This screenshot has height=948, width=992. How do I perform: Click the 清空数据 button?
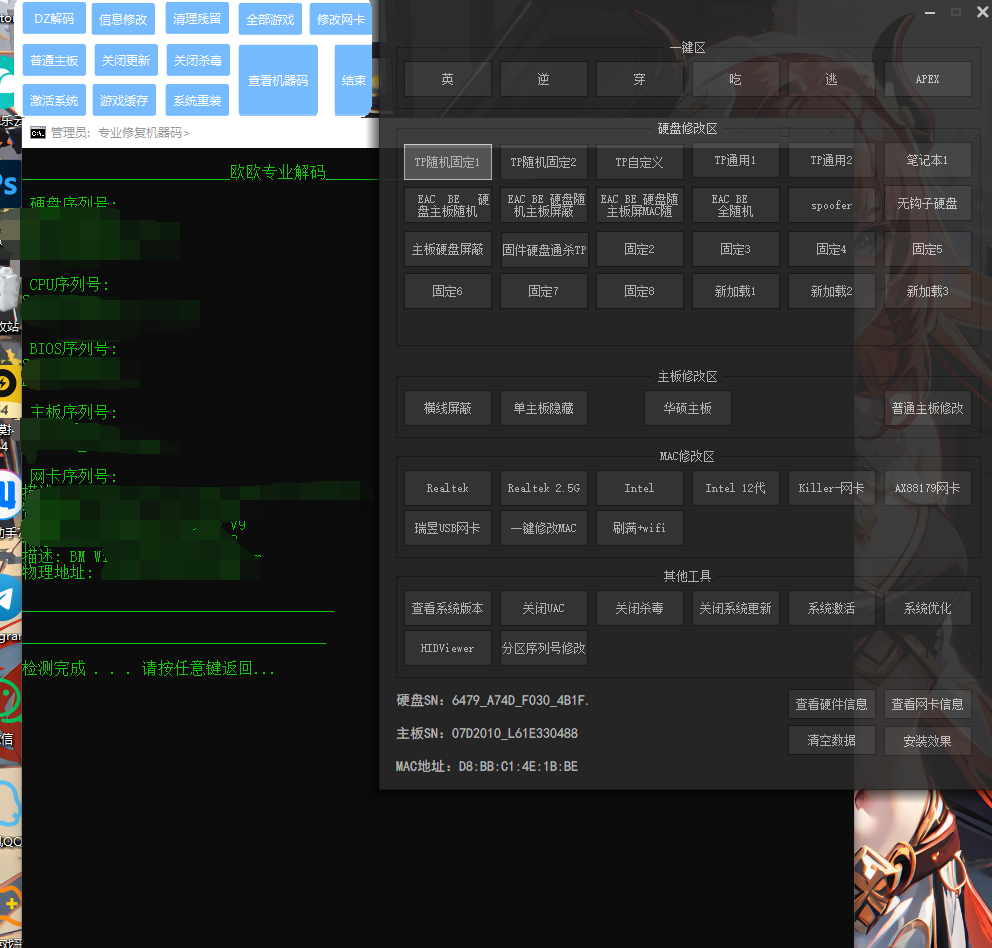[831, 741]
